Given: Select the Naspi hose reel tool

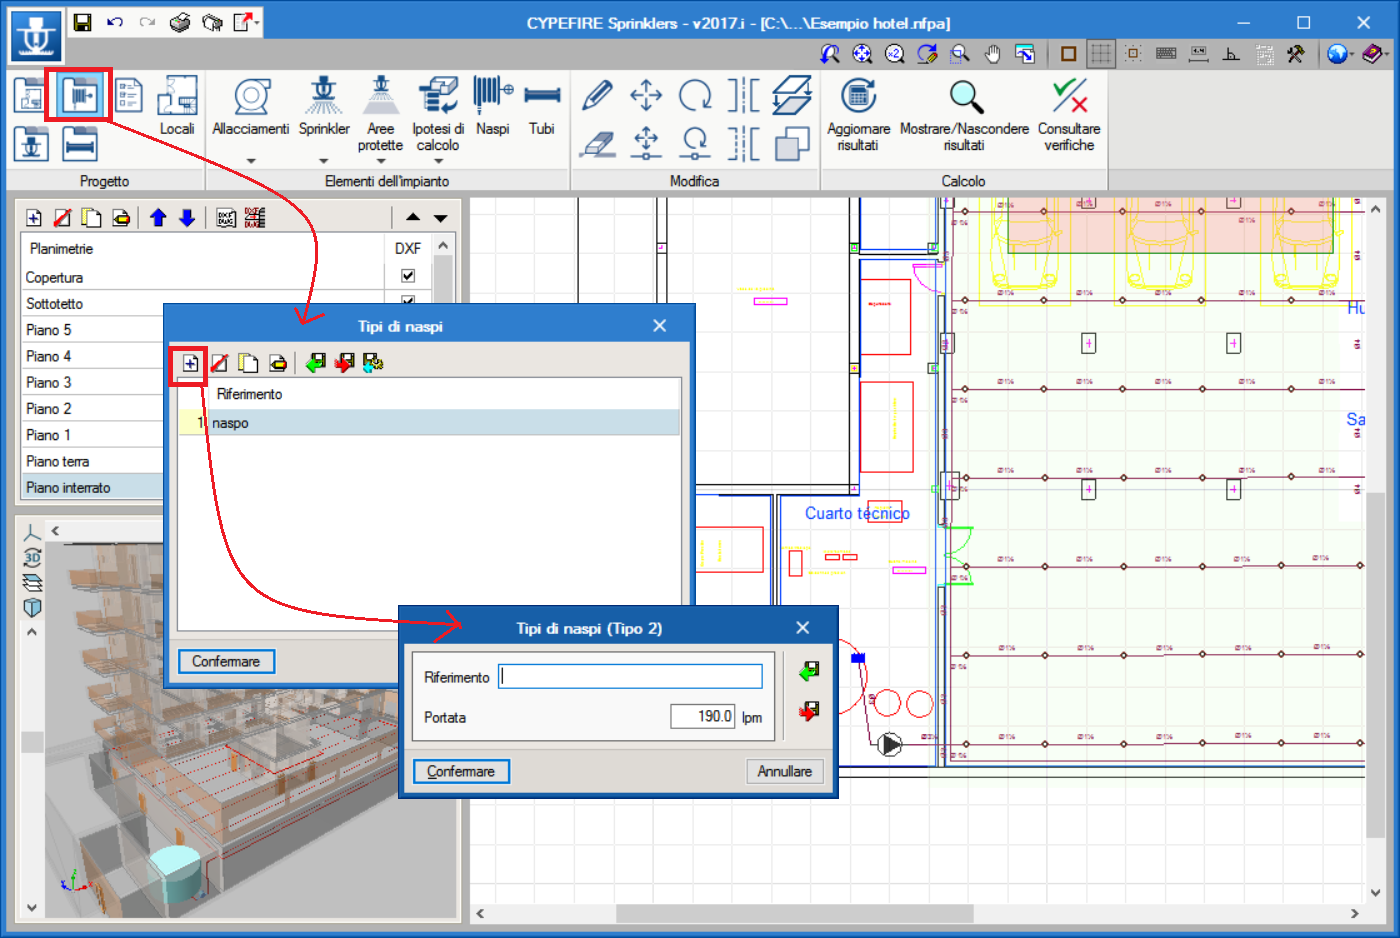Looking at the screenshot, I should click(493, 105).
